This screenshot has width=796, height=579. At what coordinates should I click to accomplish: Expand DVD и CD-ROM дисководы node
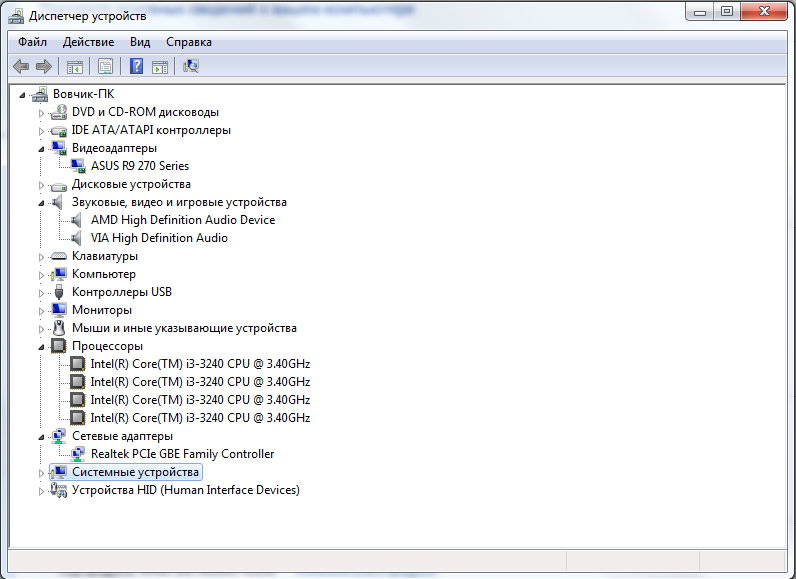tap(41, 113)
